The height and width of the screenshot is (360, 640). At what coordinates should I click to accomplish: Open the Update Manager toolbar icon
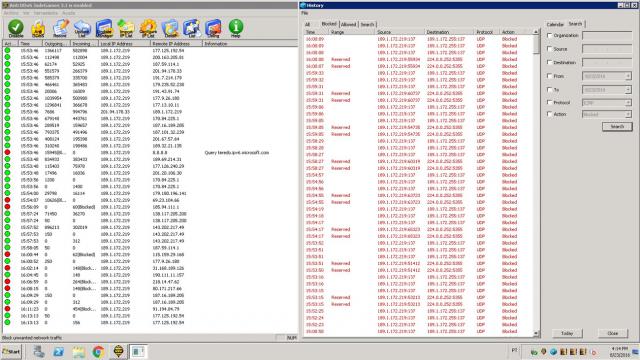pos(104,28)
